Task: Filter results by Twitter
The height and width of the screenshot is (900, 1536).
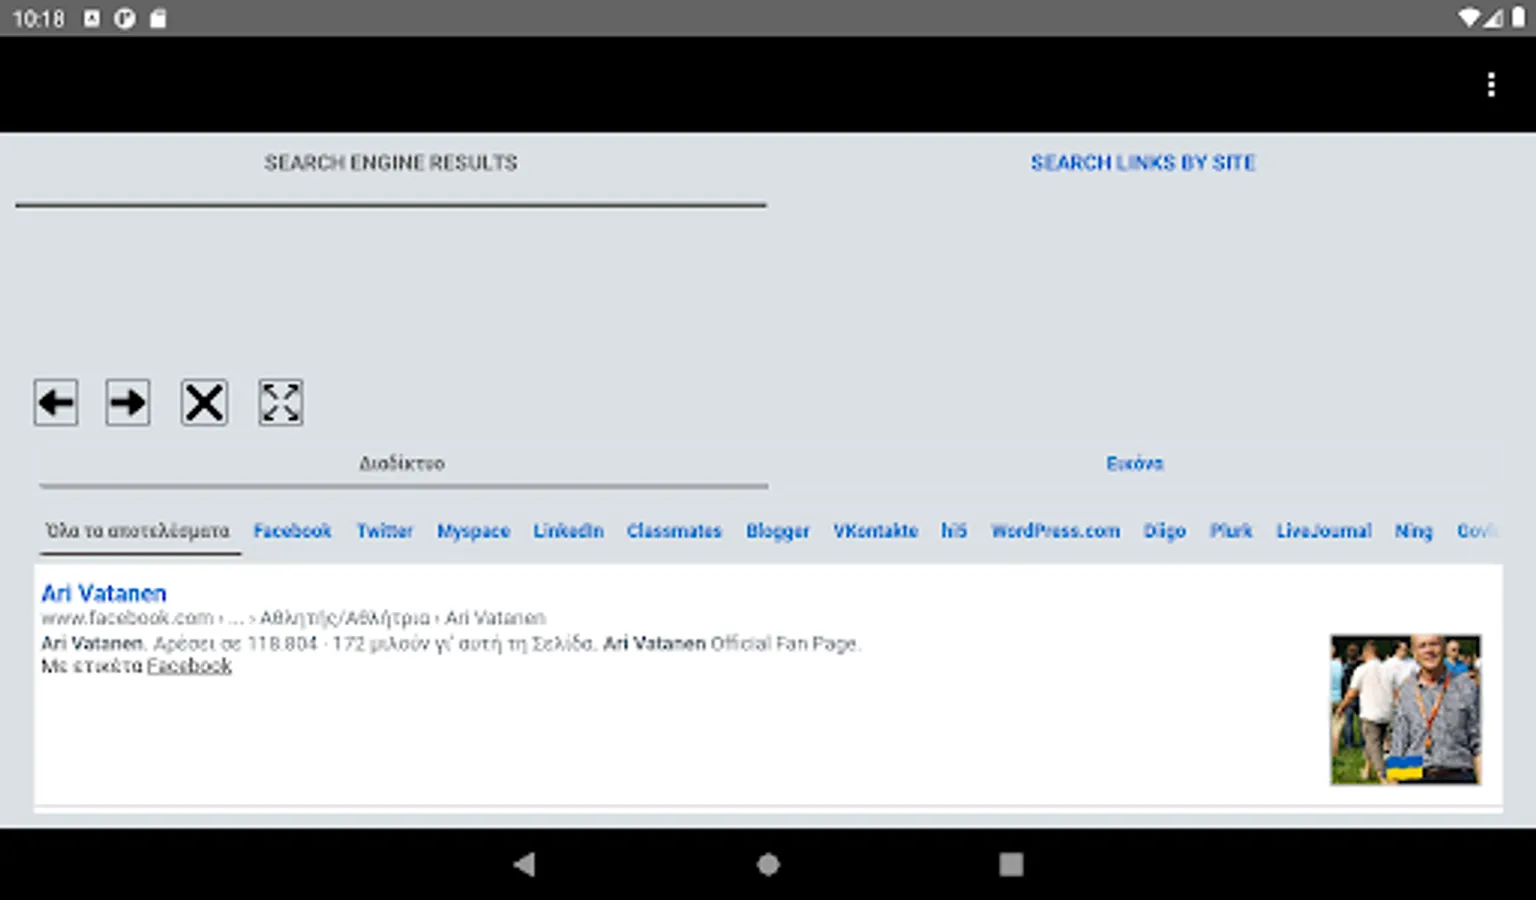Action: coord(385,531)
